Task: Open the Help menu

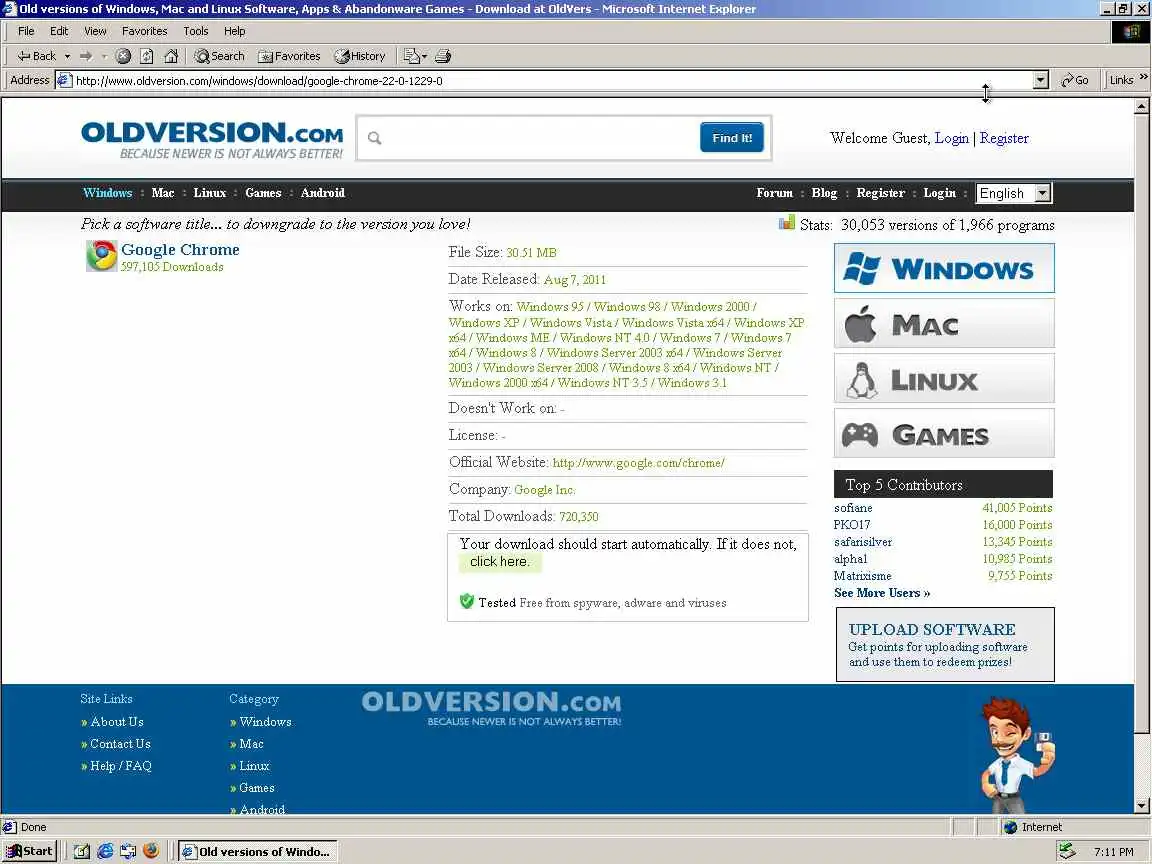Action: pos(234,31)
